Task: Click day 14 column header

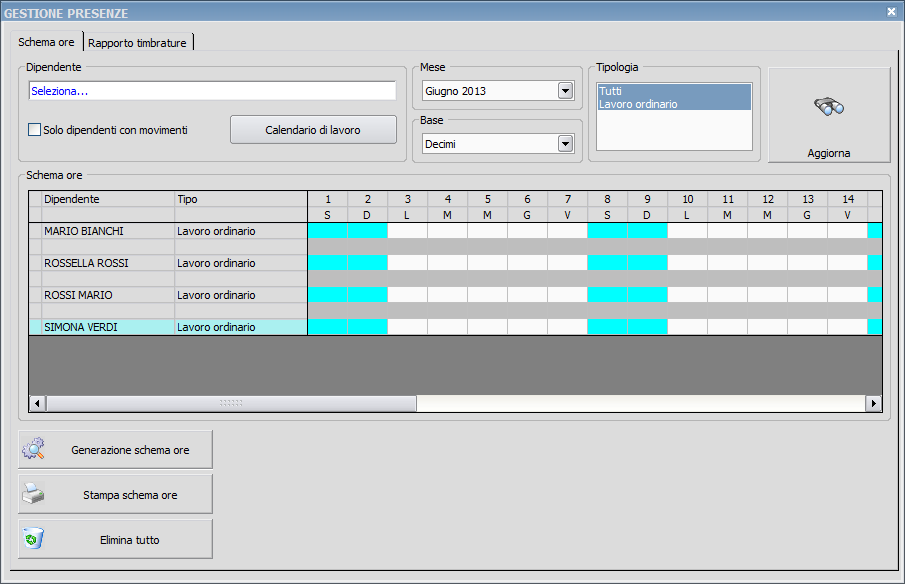Action: click(847, 199)
